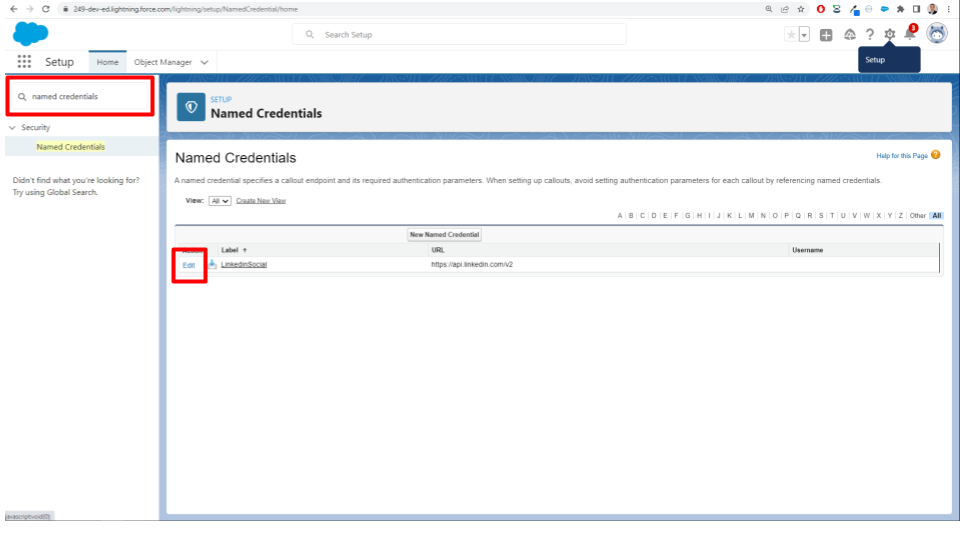960x540 pixels.
Task: Open the Chrome three-dot menu
Action: click(x=948, y=9)
